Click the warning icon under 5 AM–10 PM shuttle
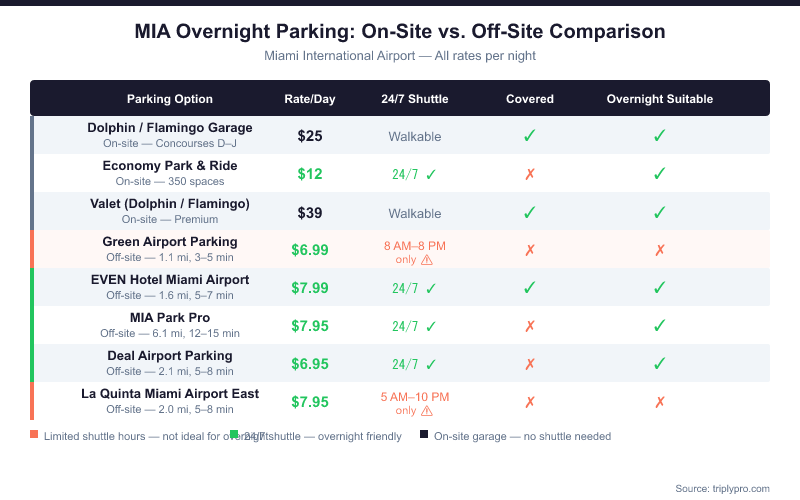 [x=427, y=411]
